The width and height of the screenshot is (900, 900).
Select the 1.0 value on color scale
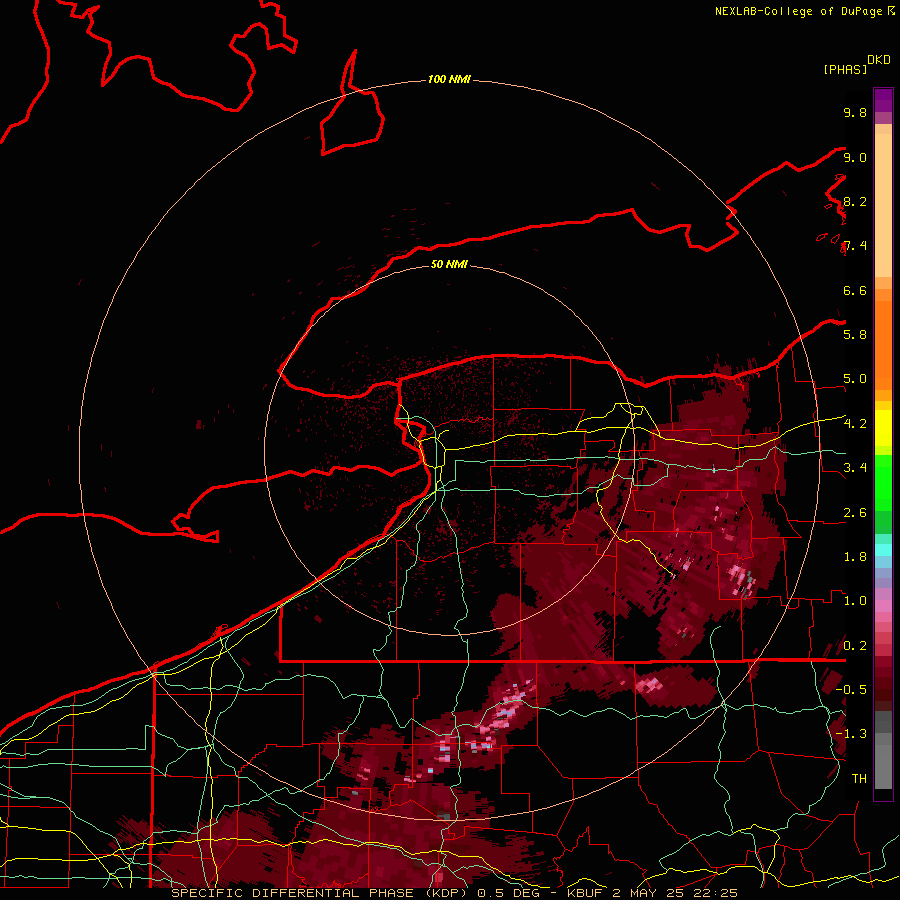855,601
